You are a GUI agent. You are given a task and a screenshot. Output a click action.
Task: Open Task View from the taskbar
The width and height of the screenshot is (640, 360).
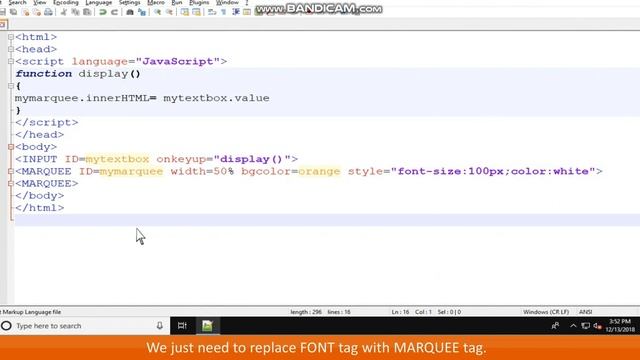pyautogui.click(x=182, y=326)
